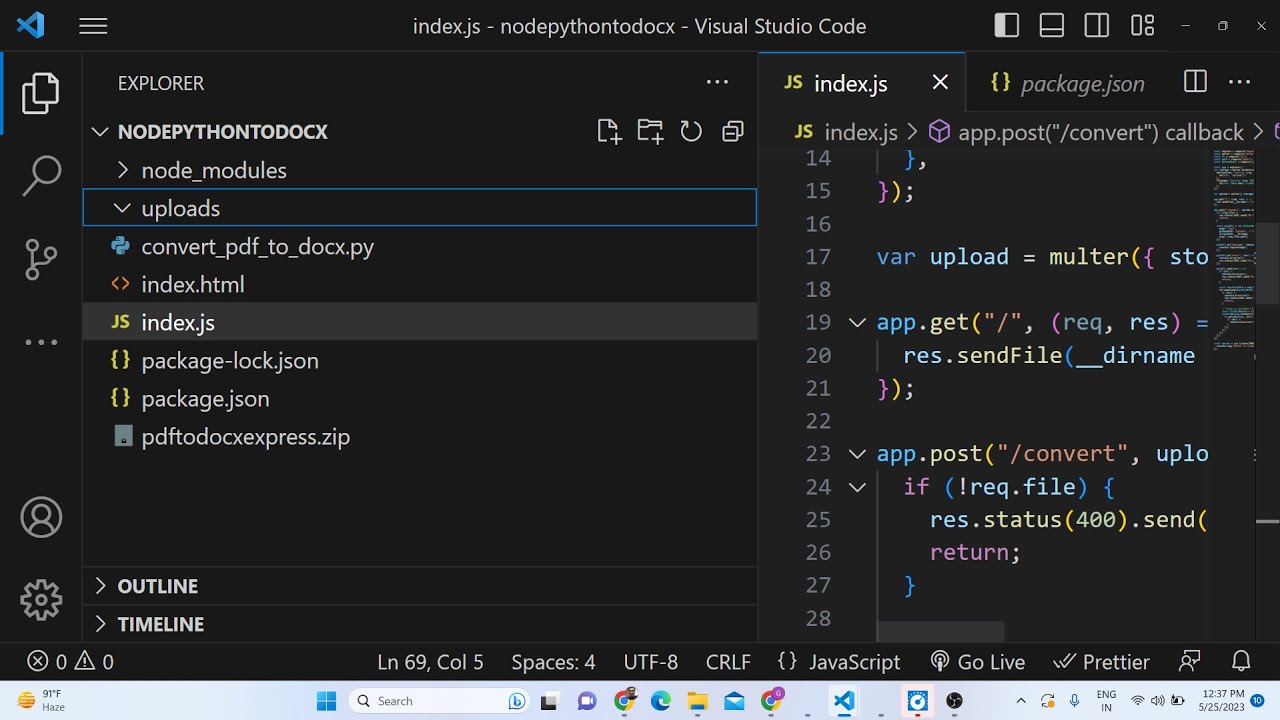
Task: Expand the TIMELINE section
Action: click(x=160, y=624)
